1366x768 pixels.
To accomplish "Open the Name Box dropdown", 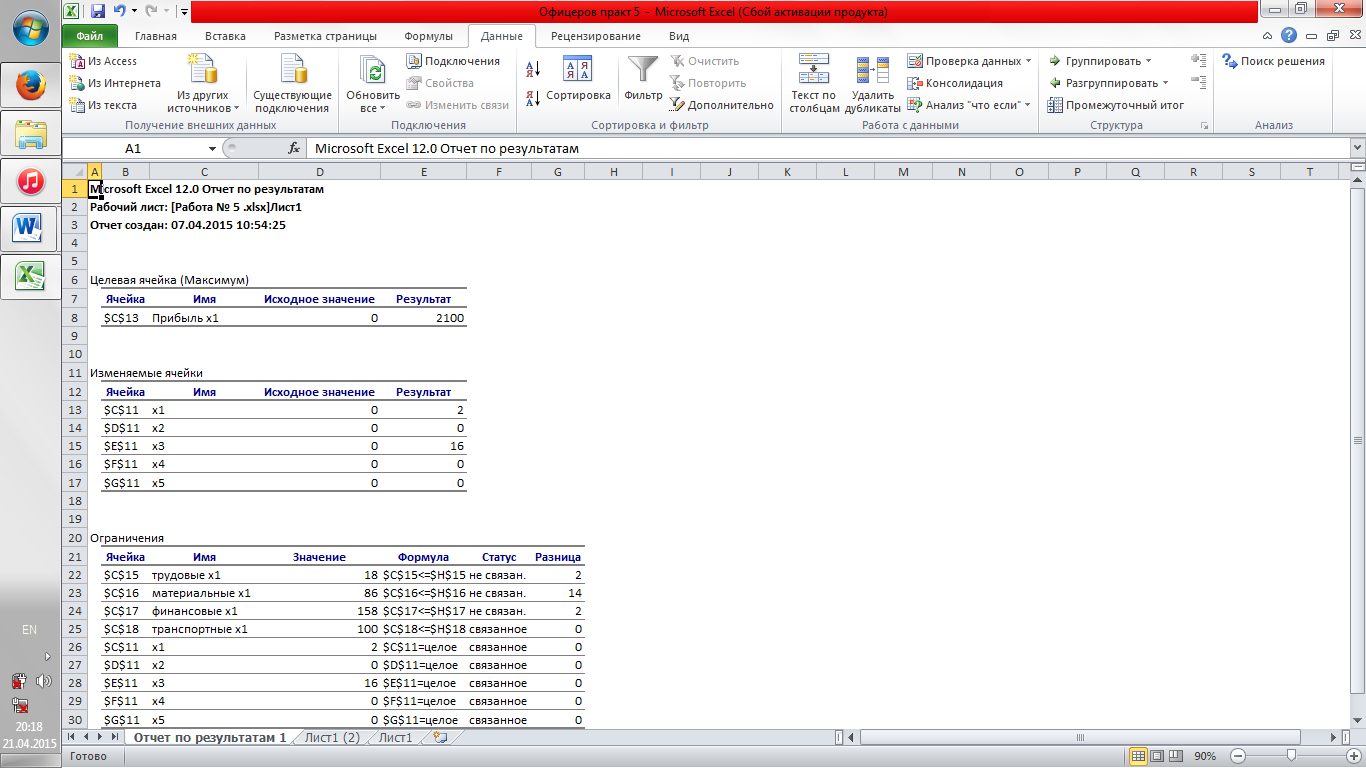I will (213, 148).
